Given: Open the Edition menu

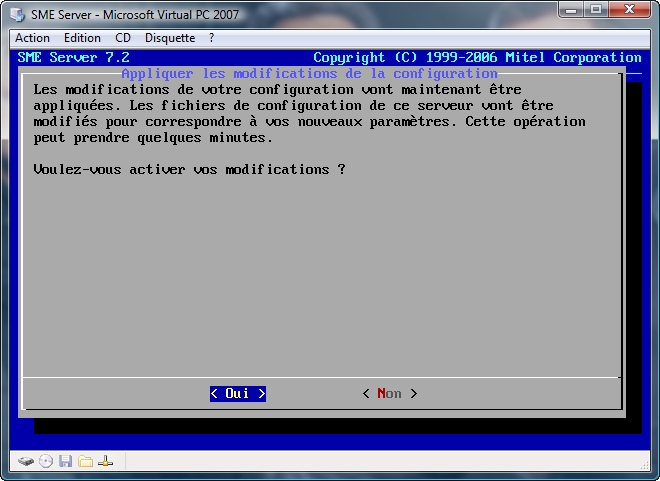Looking at the screenshot, I should pos(82,38).
